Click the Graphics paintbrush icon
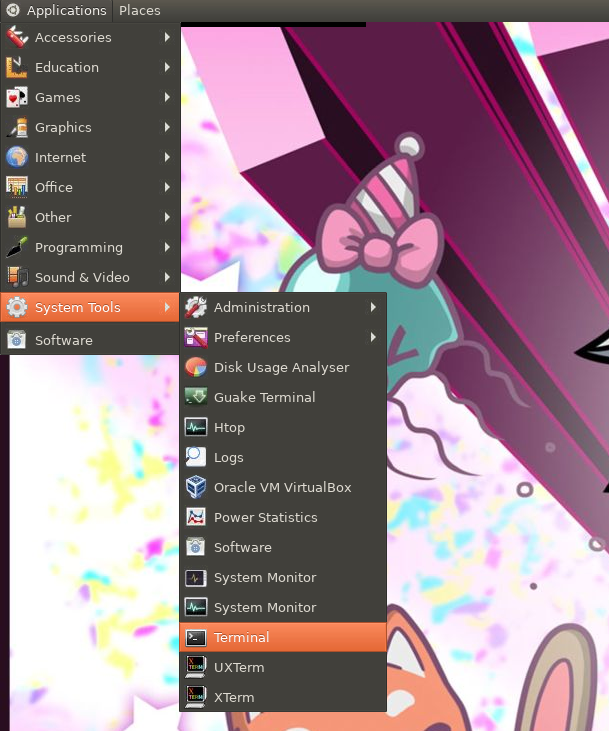 tap(17, 127)
